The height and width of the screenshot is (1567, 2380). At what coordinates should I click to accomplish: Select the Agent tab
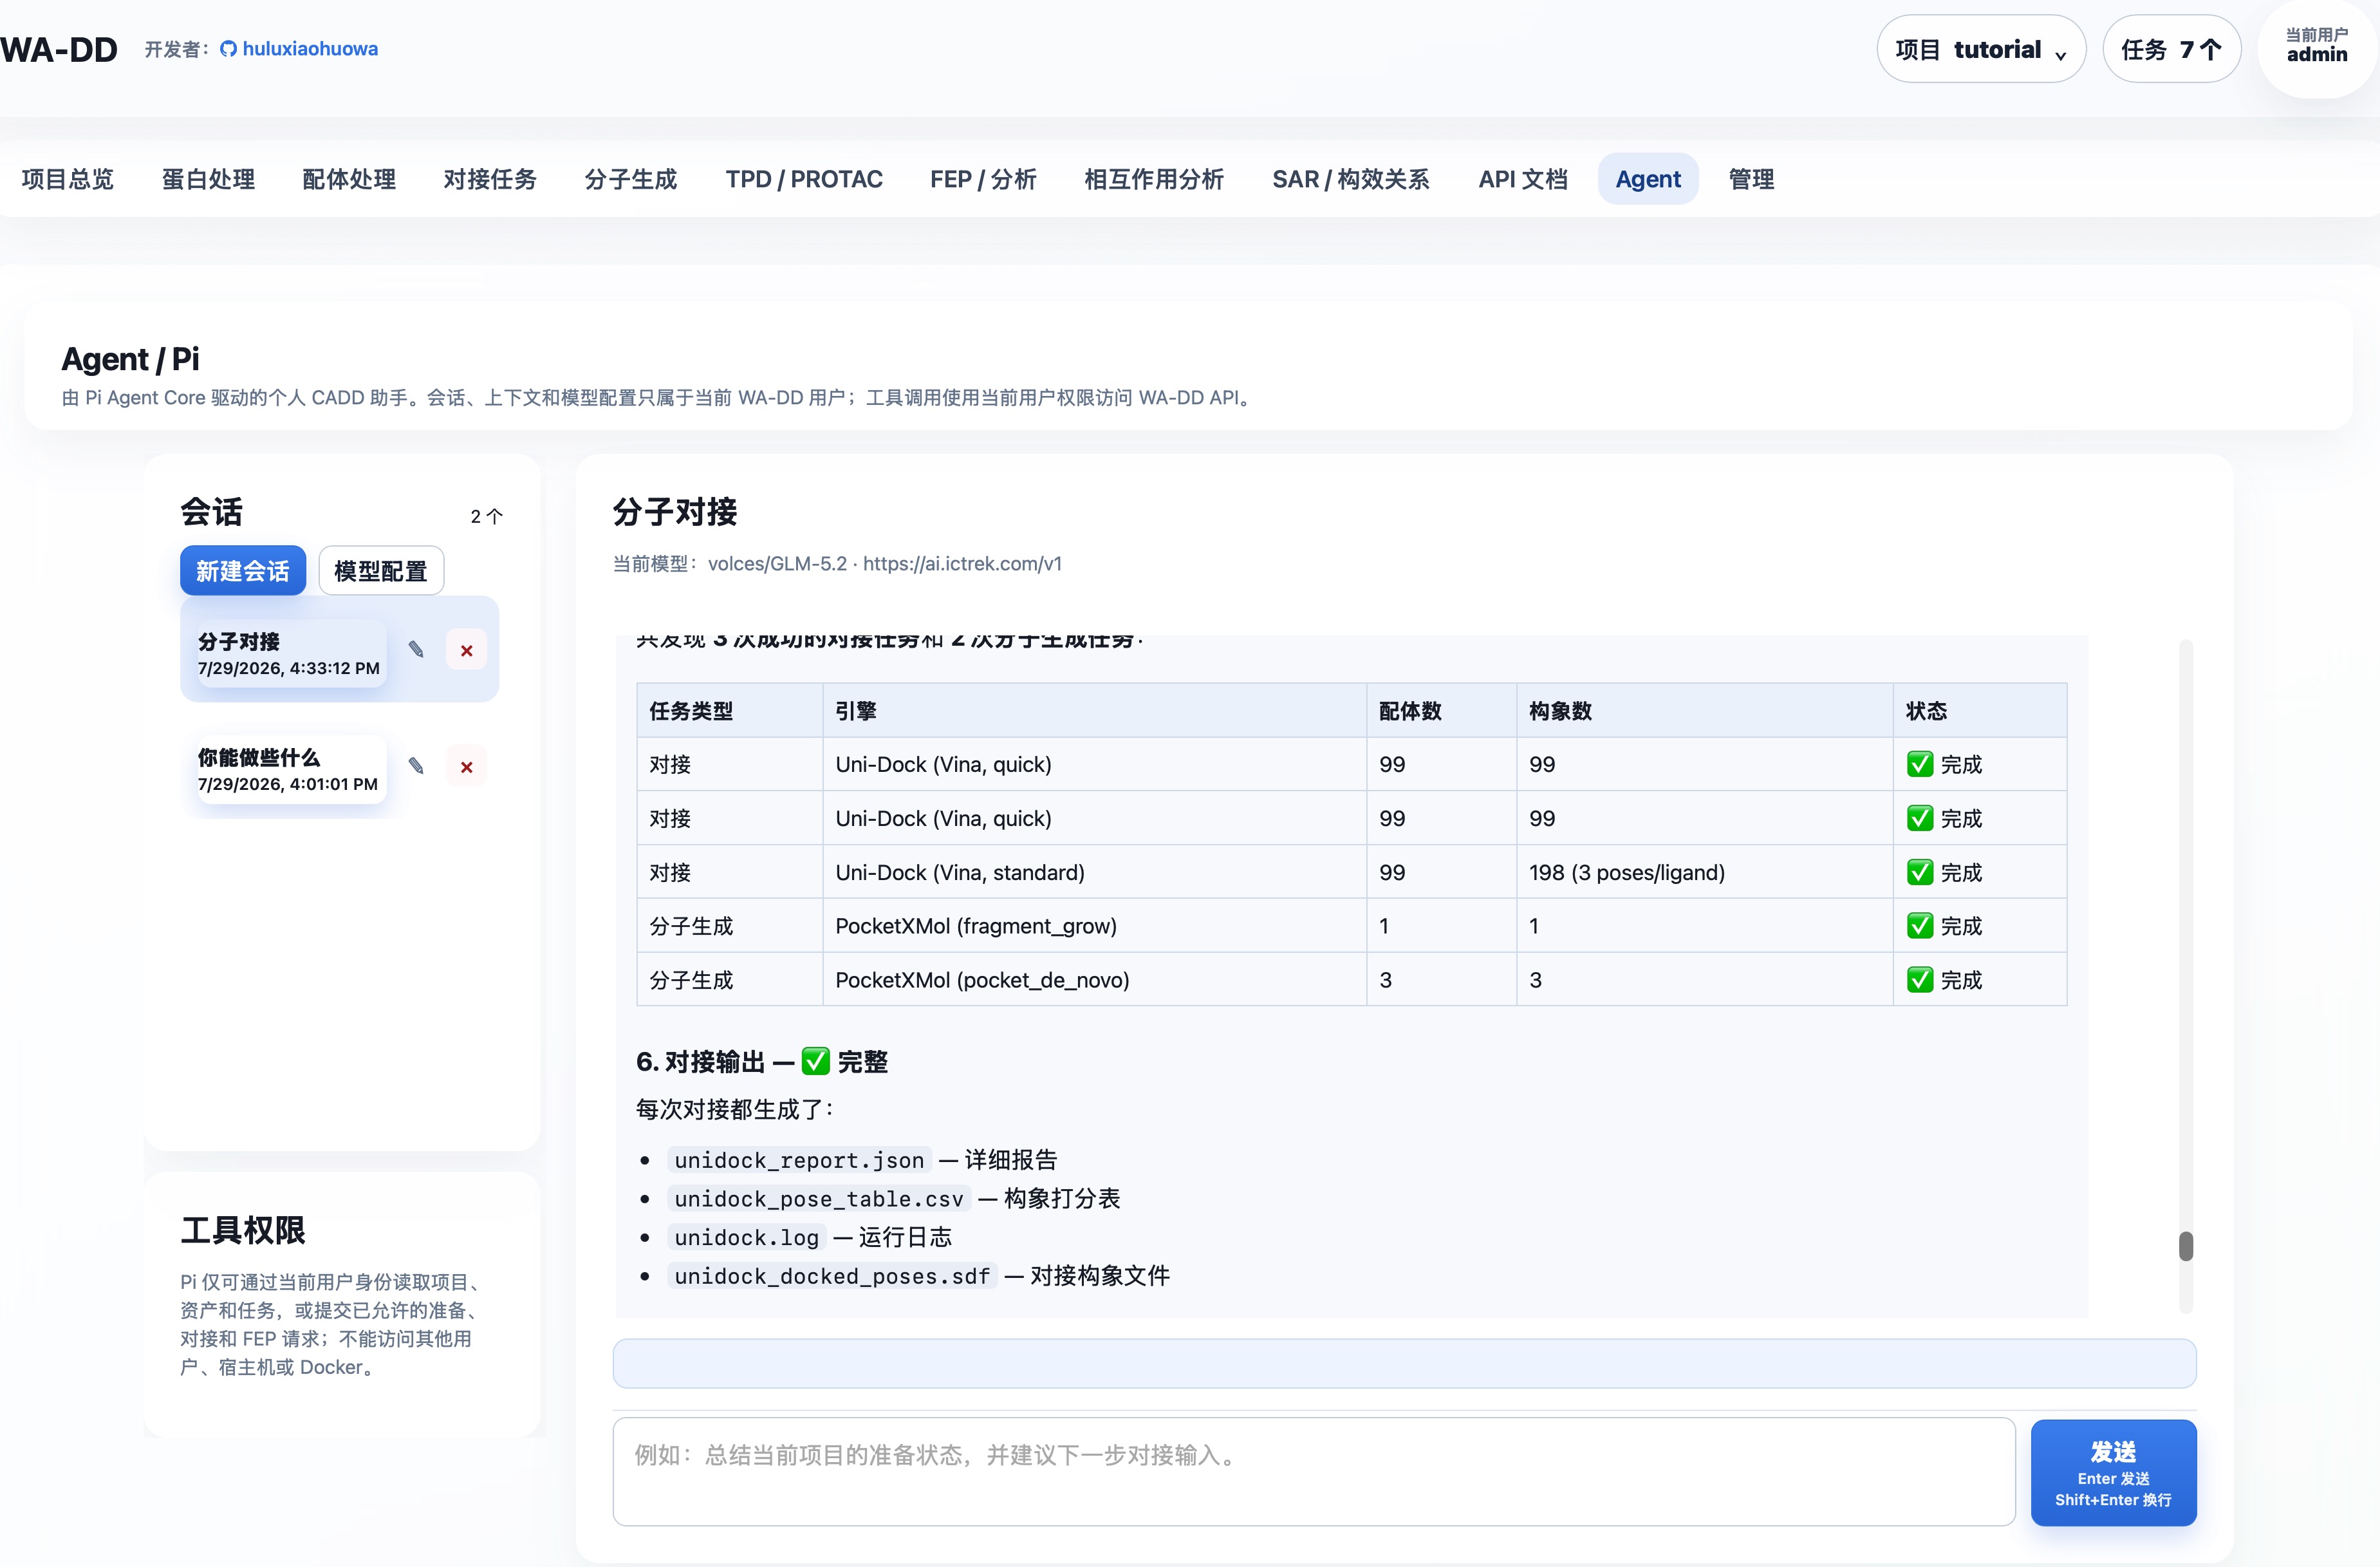click(x=1648, y=179)
